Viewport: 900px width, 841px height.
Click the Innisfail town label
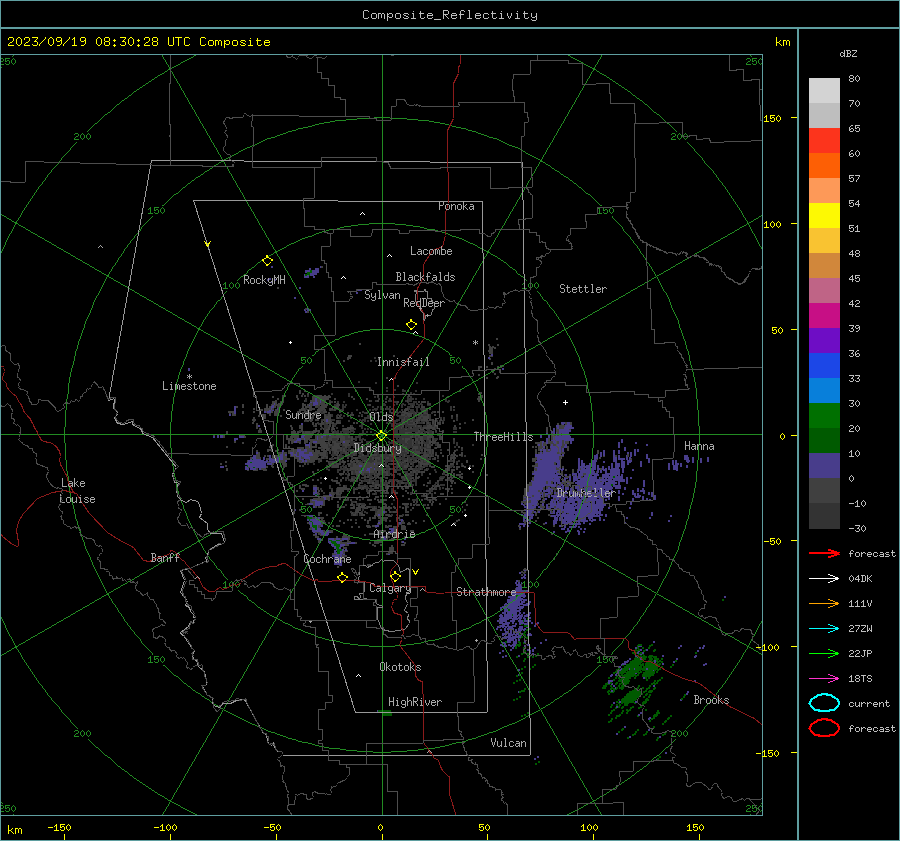click(x=403, y=362)
